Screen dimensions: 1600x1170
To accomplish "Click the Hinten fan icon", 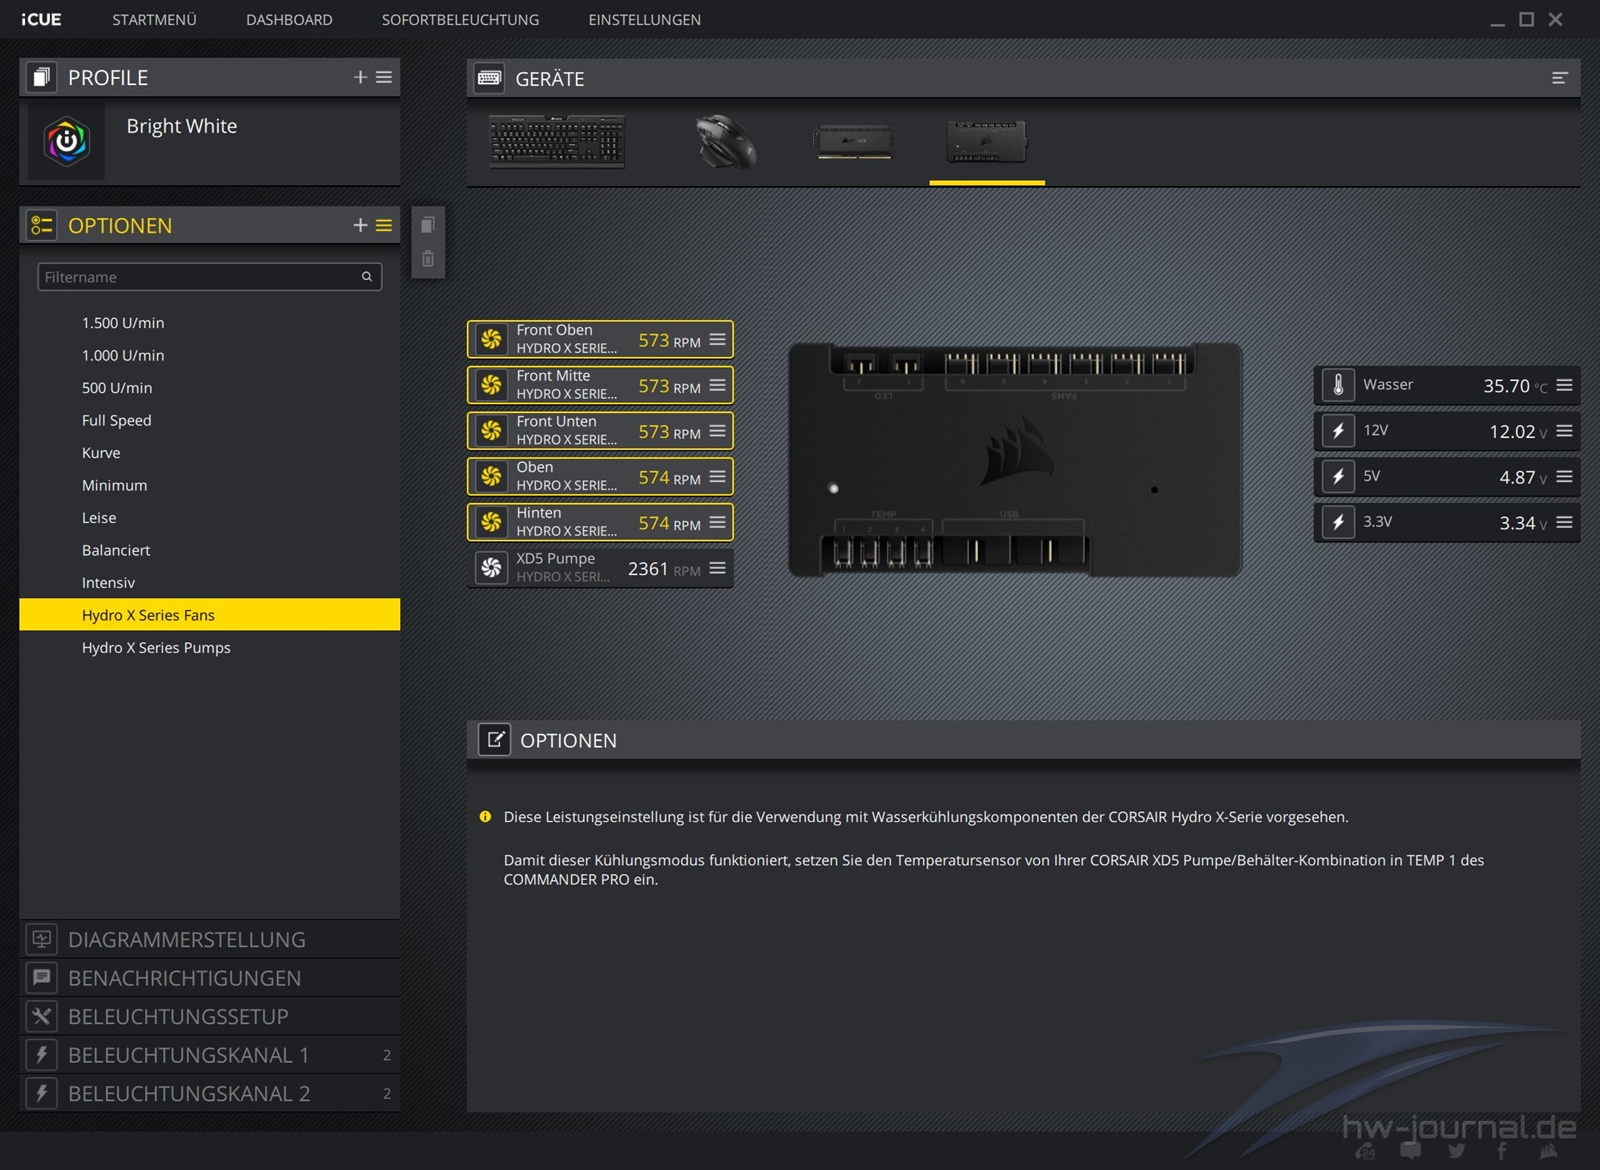I will [491, 522].
